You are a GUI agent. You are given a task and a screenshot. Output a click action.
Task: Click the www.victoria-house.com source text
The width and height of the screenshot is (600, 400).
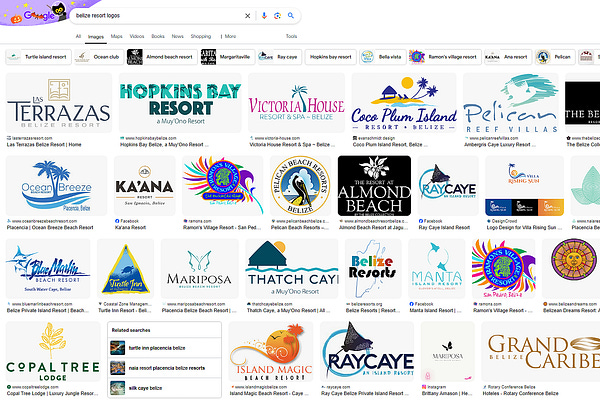(277, 138)
